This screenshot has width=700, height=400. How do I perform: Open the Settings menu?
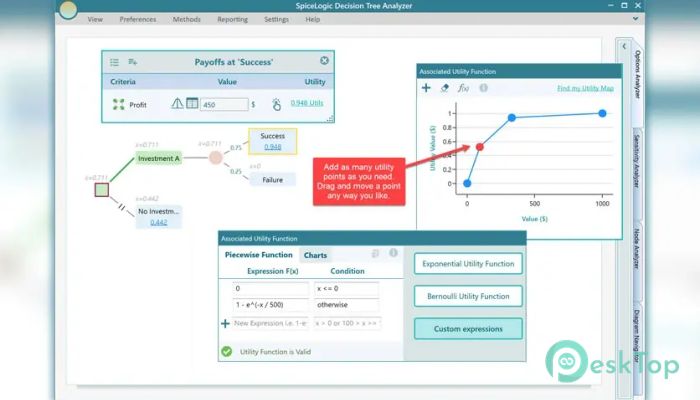coord(276,19)
